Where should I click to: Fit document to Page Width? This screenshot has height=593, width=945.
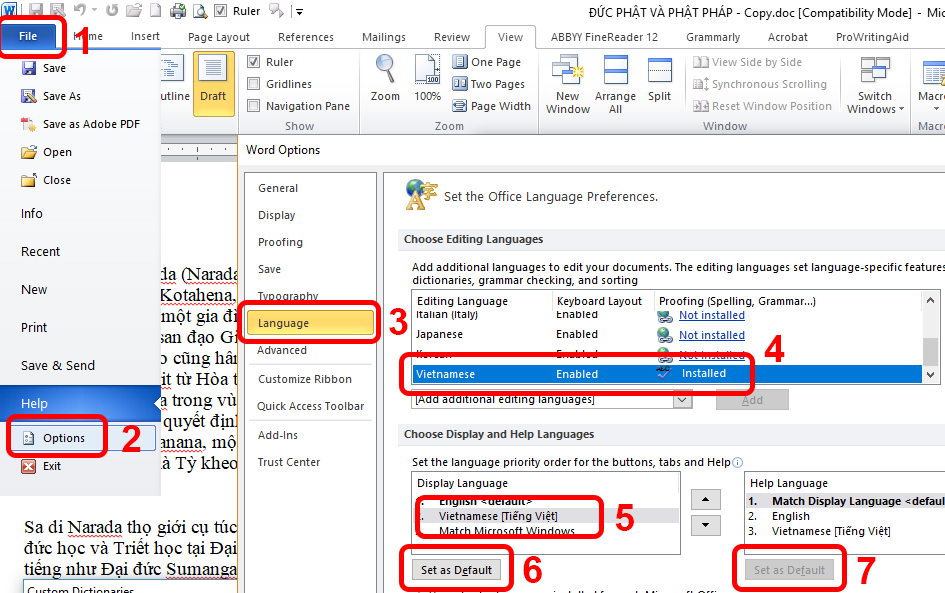[x=491, y=106]
